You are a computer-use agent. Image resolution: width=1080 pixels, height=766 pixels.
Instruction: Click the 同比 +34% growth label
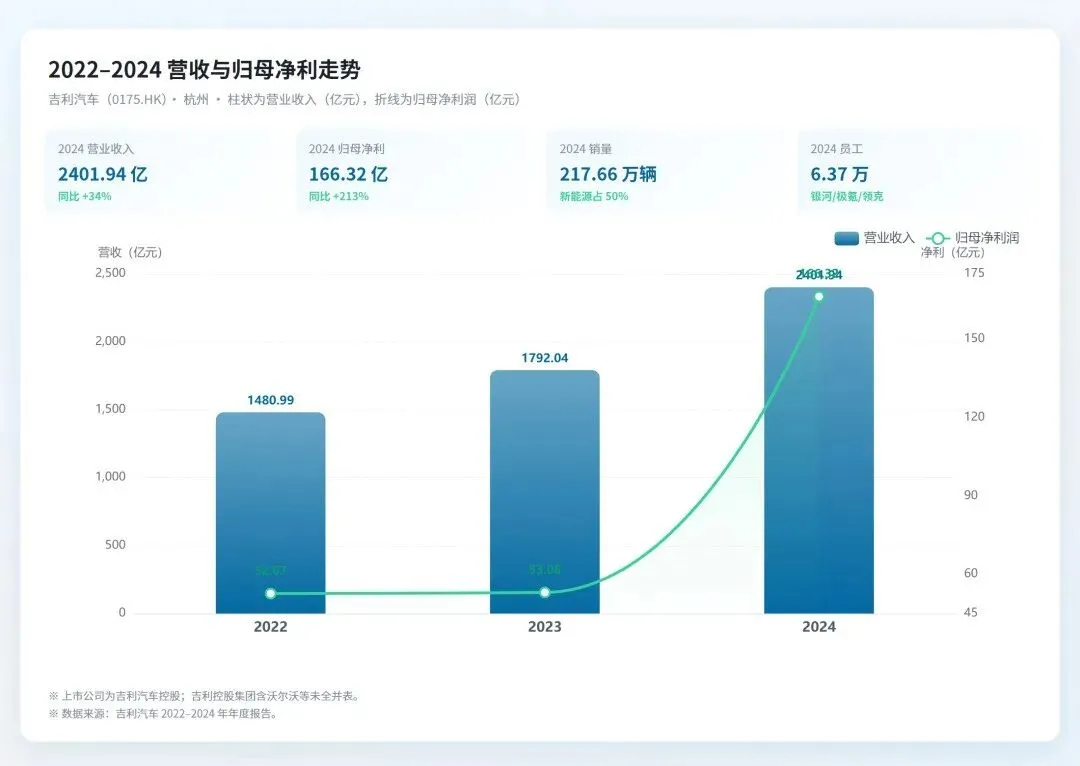pos(85,196)
